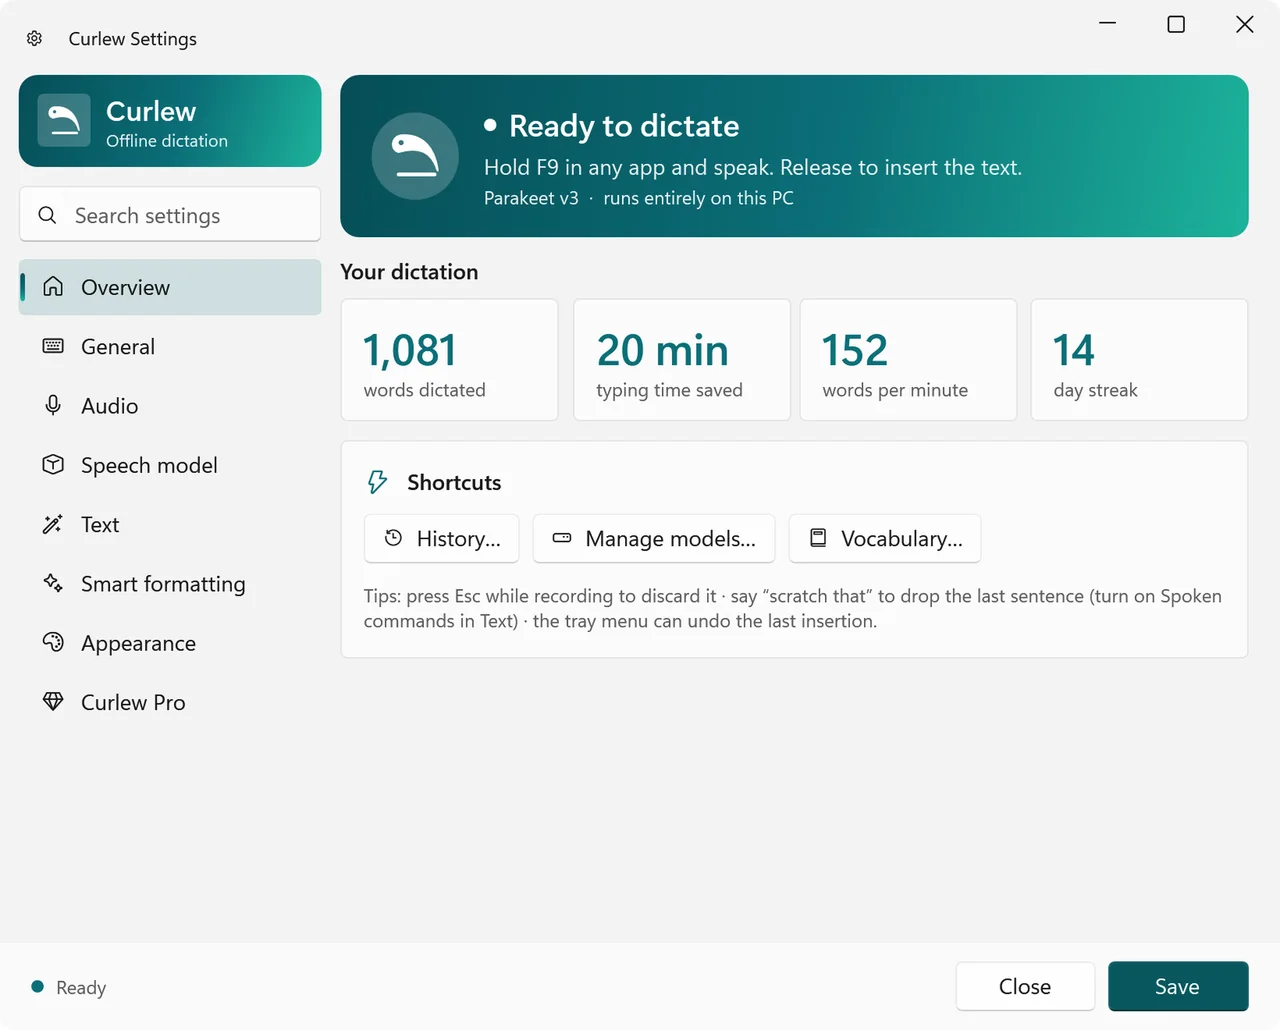This screenshot has height=1030, width=1280.
Task: Click the sparkle icon beside Smart formatting
Action: pos(53,583)
